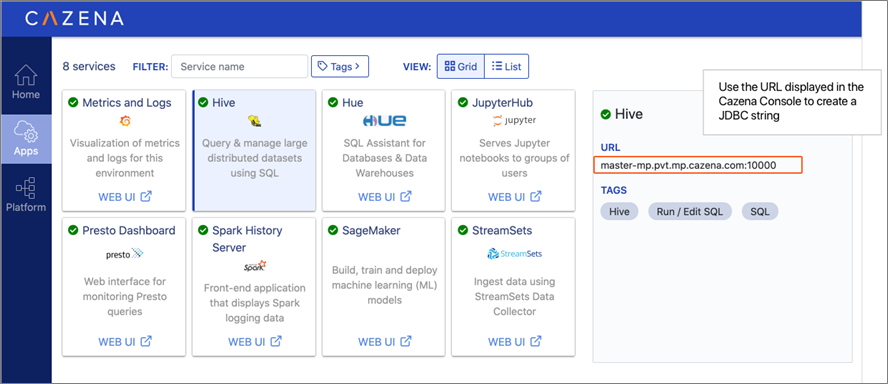The width and height of the screenshot is (888, 384).
Task: Open the Platform sidebar icon
Action: pyautogui.click(x=26, y=188)
